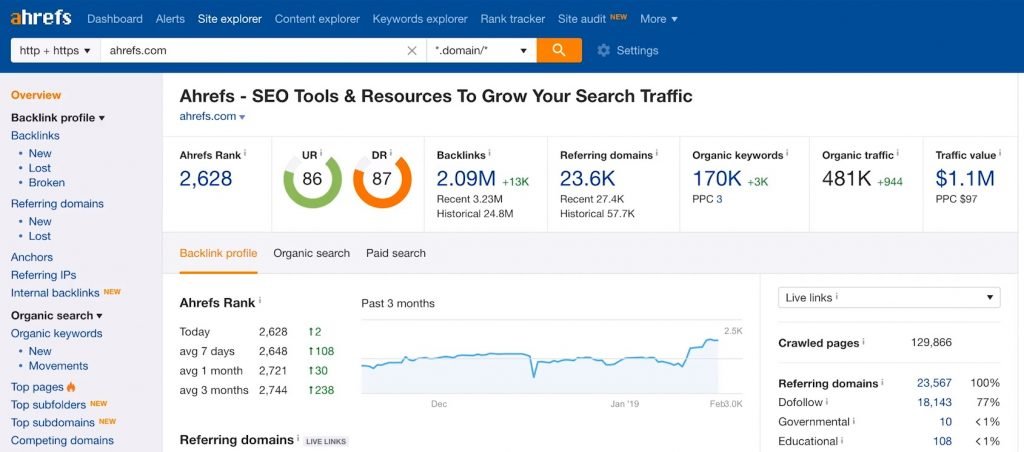The width and height of the screenshot is (1024, 452).
Task: Click info icon next to Governmental
Action: coord(854,421)
